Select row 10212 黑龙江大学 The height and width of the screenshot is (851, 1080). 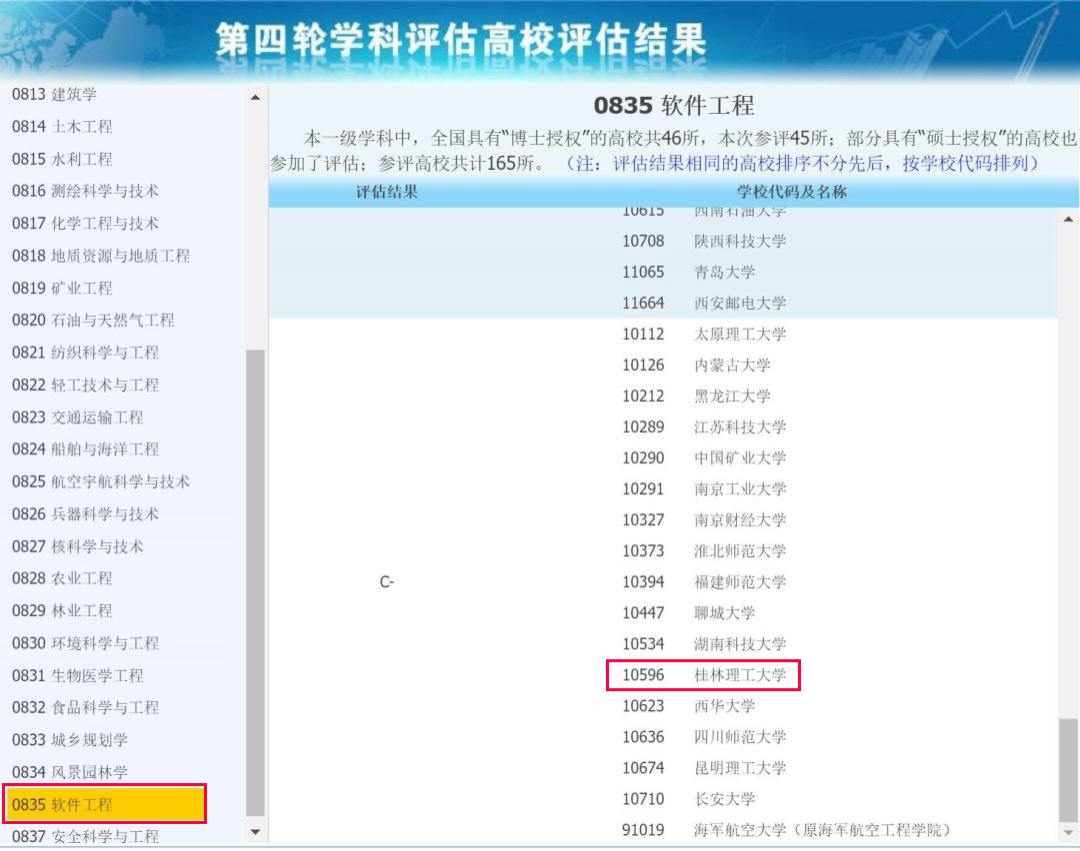tap(696, 396)
